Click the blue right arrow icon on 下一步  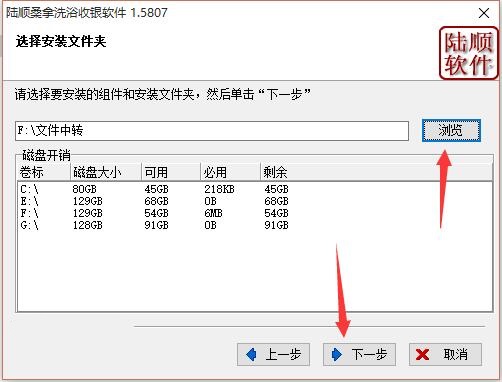click(x=337, y=354)
